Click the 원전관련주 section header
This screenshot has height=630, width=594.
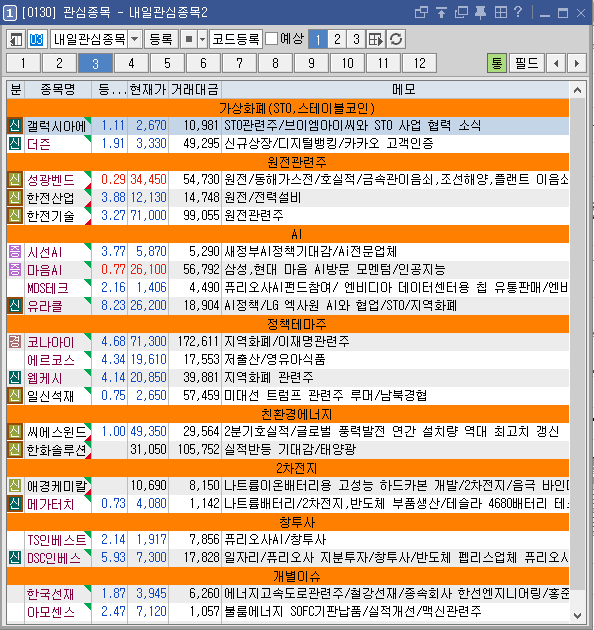288,162
